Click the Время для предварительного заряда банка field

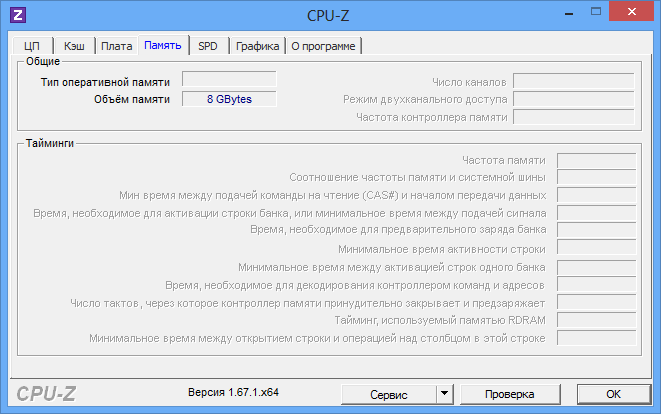click(x=597, y=230)
